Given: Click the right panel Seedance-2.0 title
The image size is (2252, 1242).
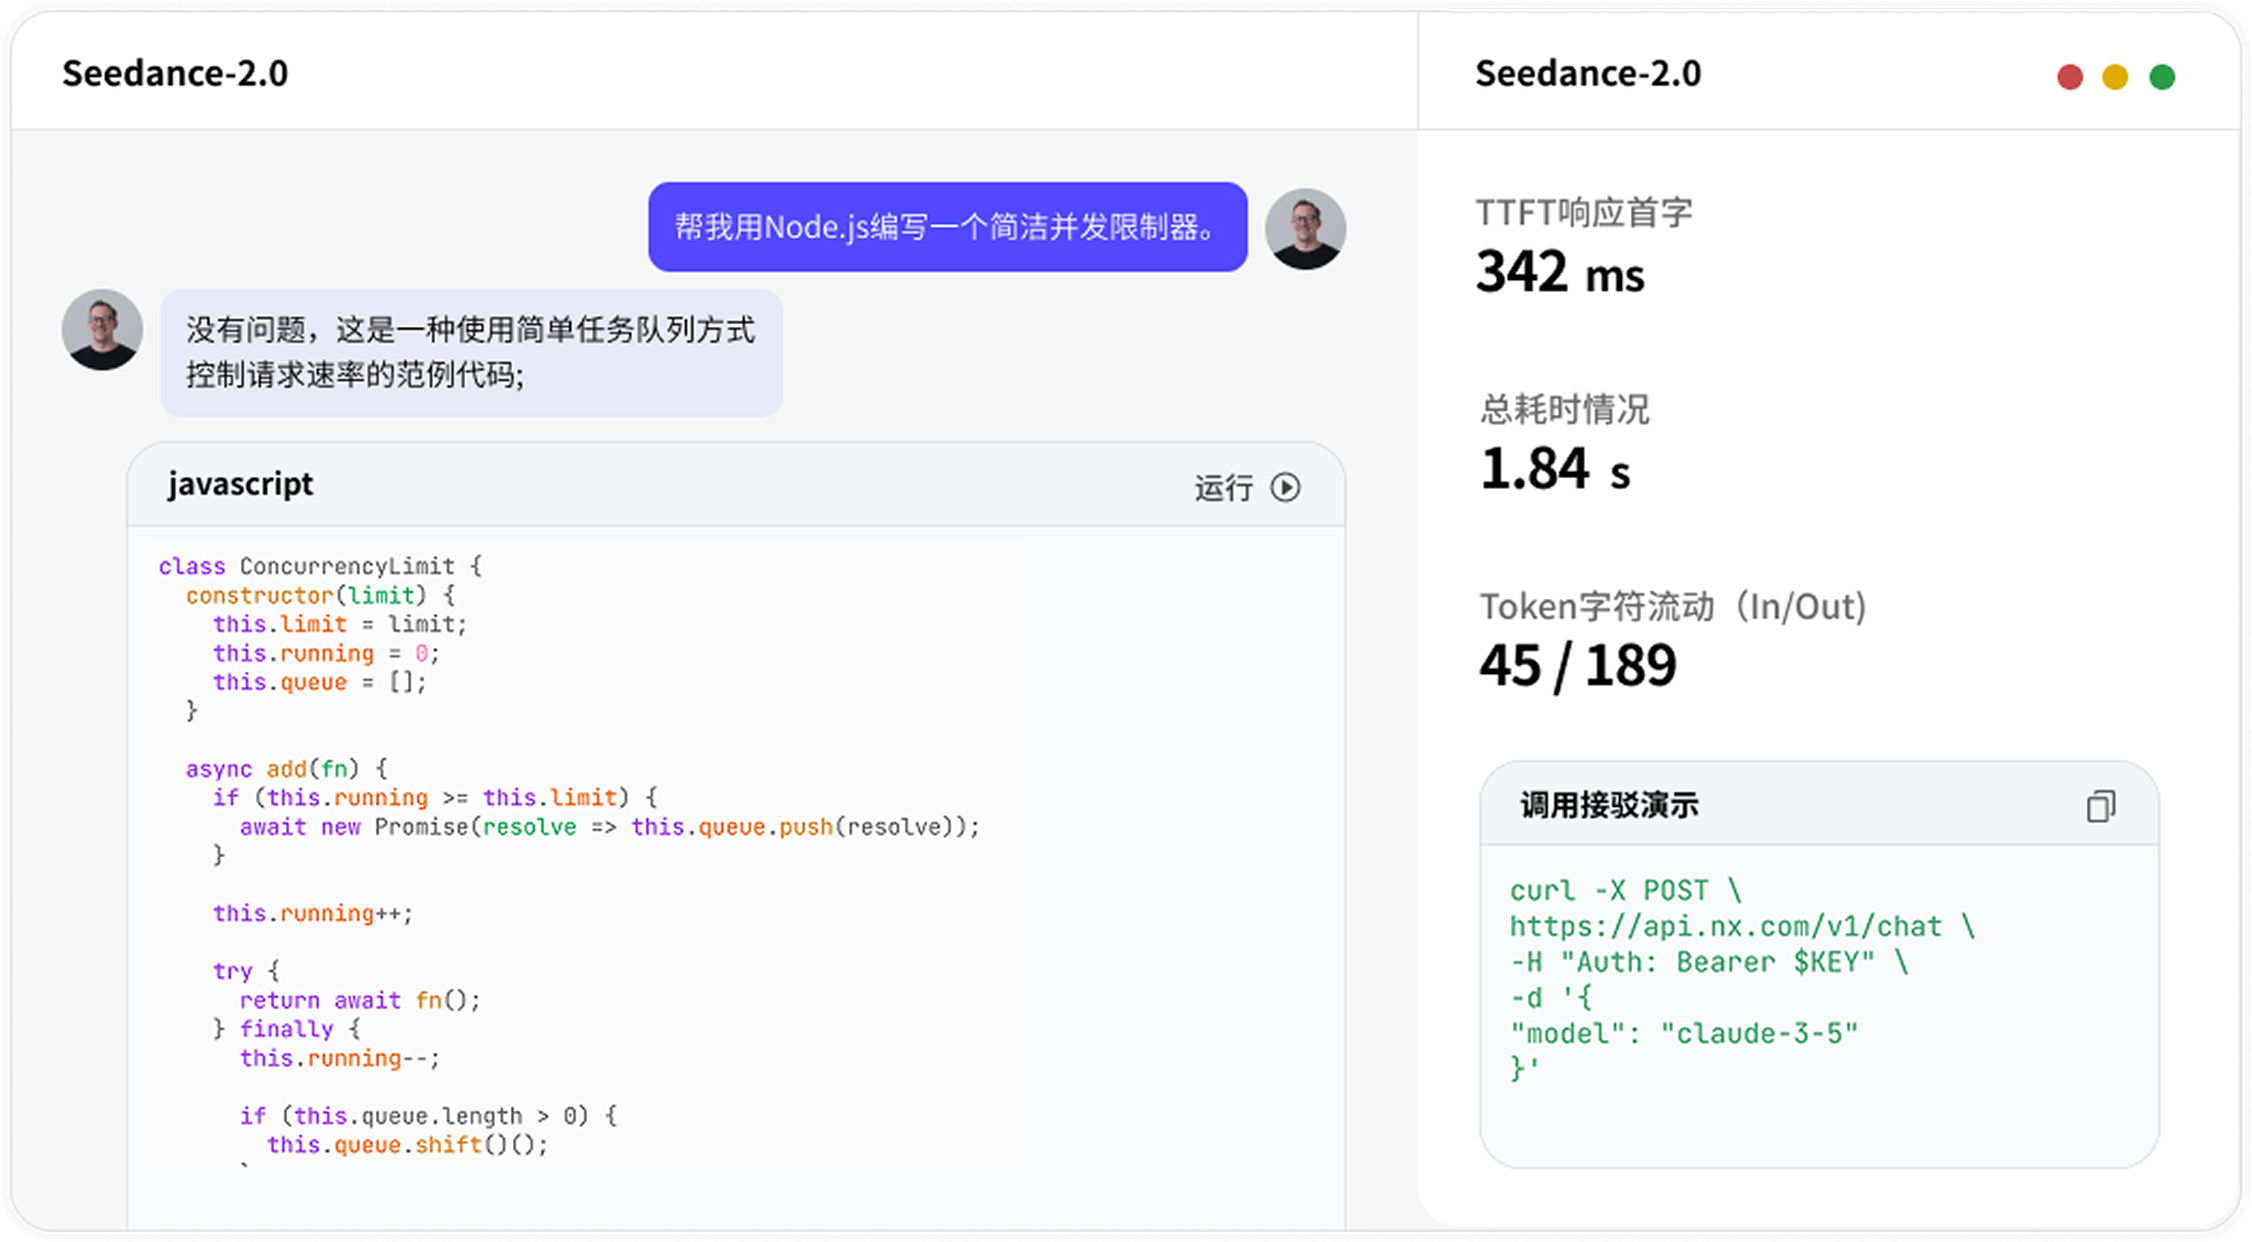Looking at the screenshot, I should point(1588,73).
